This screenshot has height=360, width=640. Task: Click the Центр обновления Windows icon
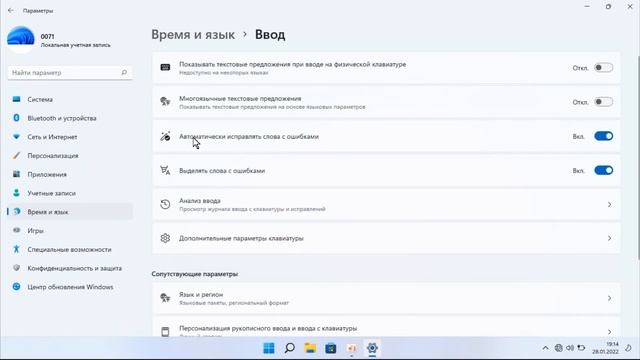[x=16, y=287]
